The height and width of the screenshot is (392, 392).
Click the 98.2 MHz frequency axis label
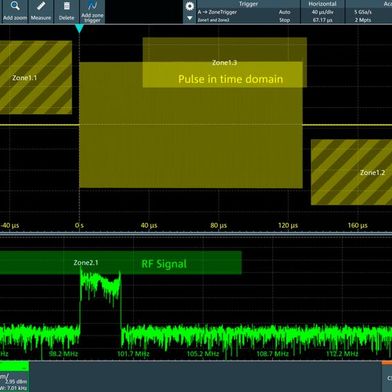coord(63,354)
